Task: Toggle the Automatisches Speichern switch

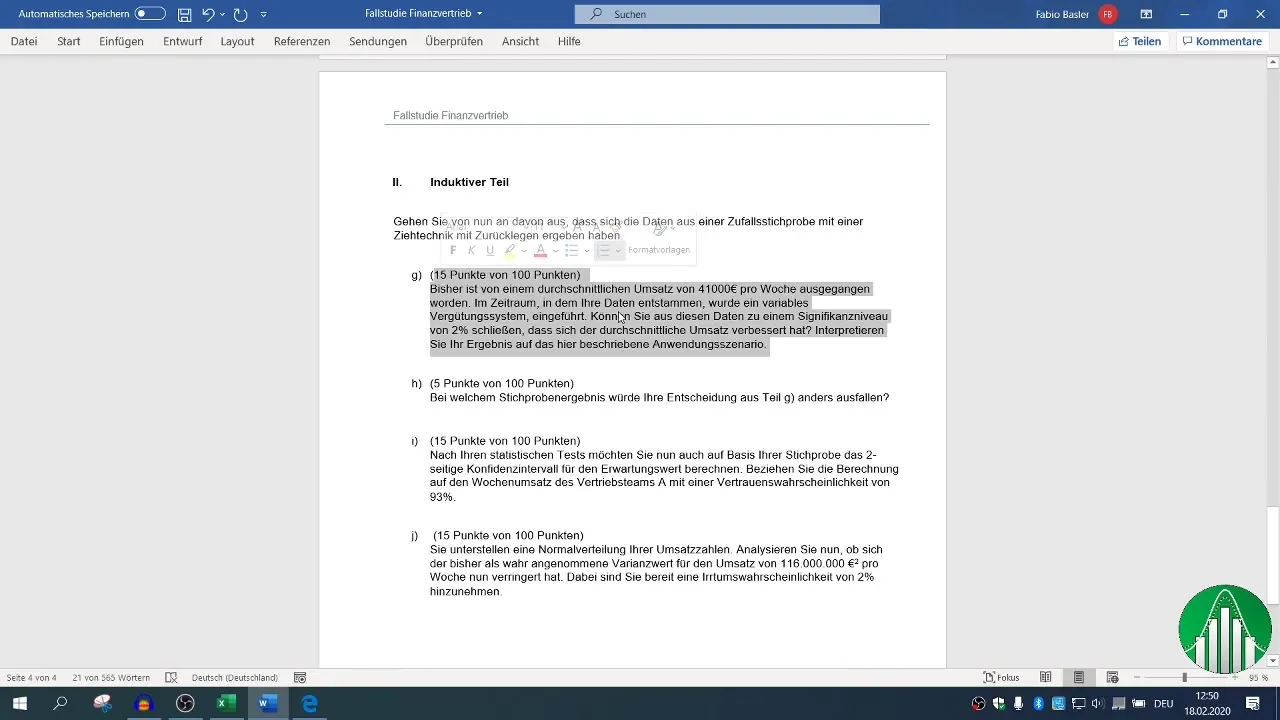Action: (150, 14)
